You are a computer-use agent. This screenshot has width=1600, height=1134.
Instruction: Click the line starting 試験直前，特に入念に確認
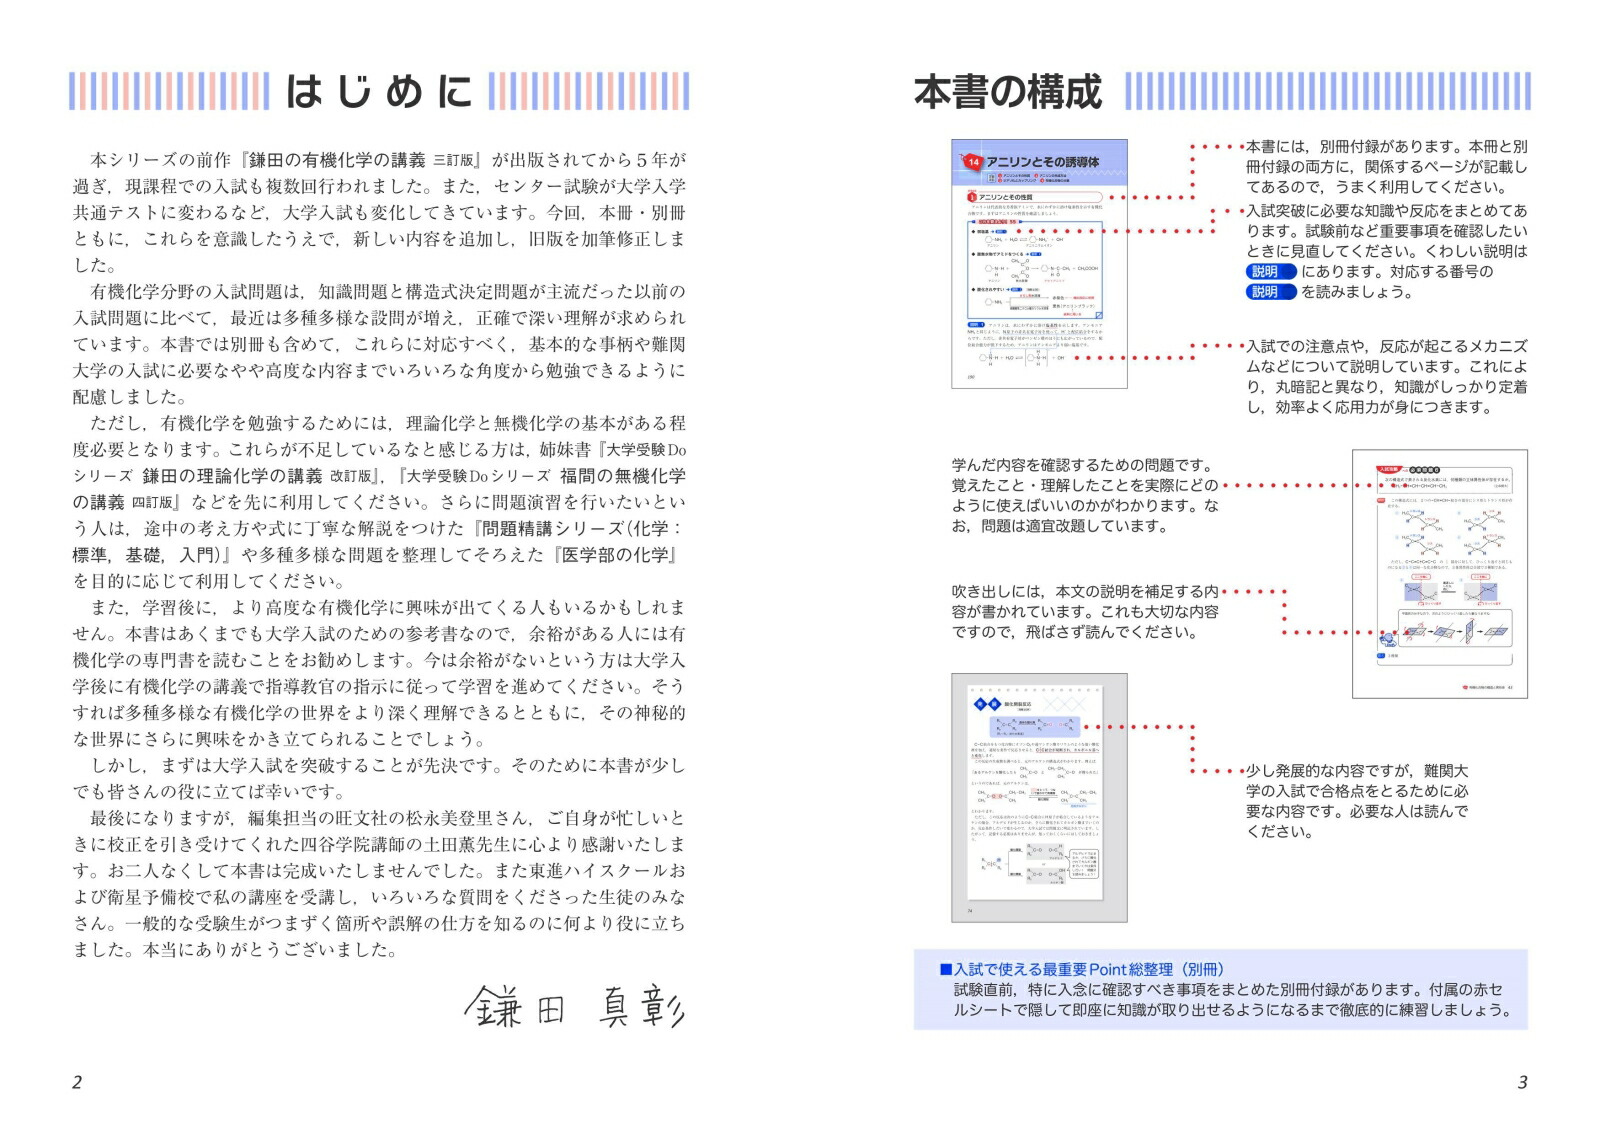click(x=1229, y=989)
